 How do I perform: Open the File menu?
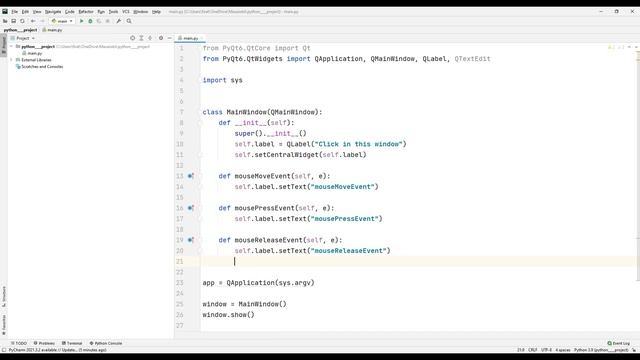click(x=15, y=12)
